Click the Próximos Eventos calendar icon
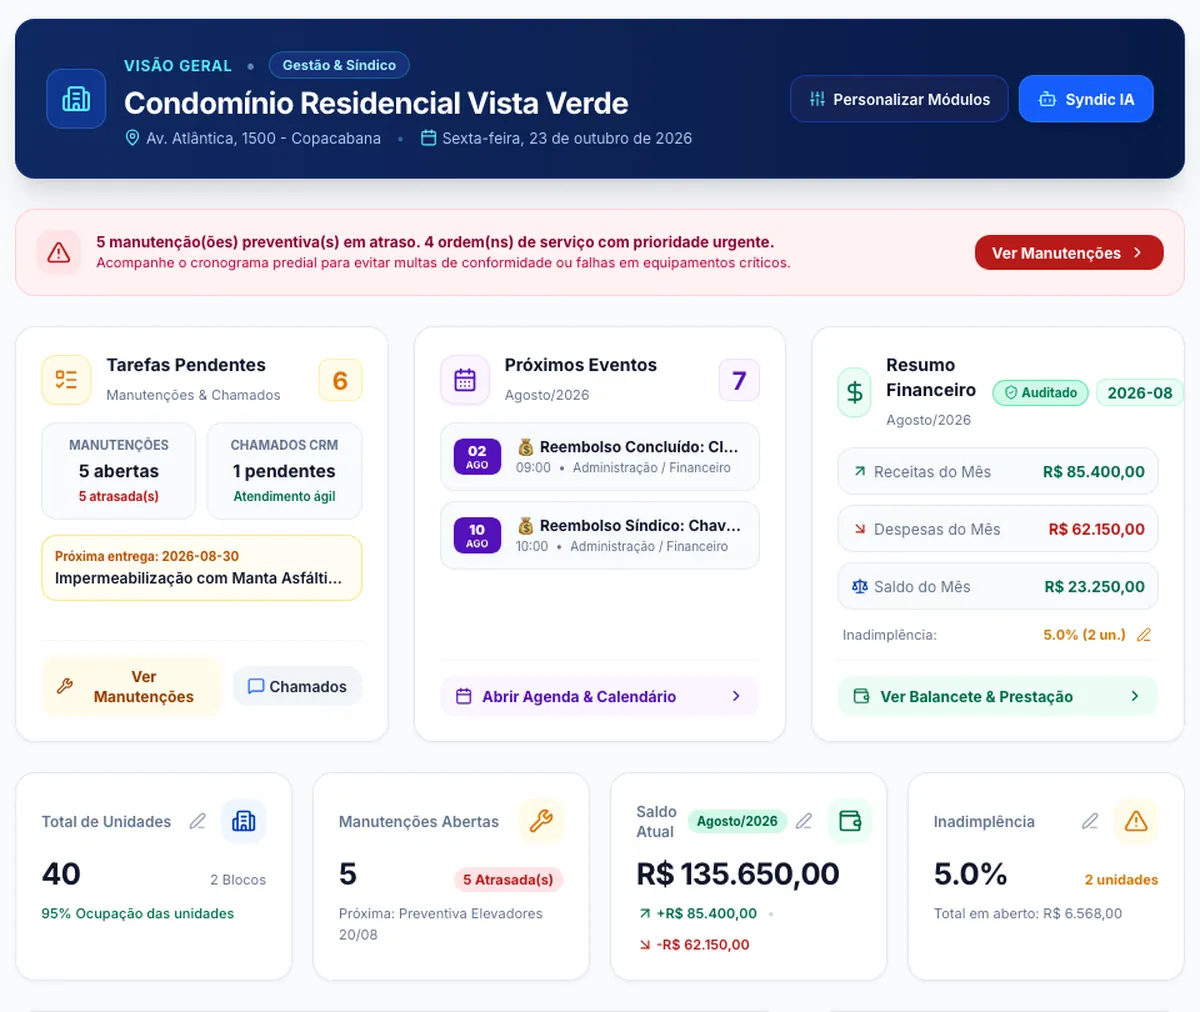The image size is (1200, 1012). [465, 380]
